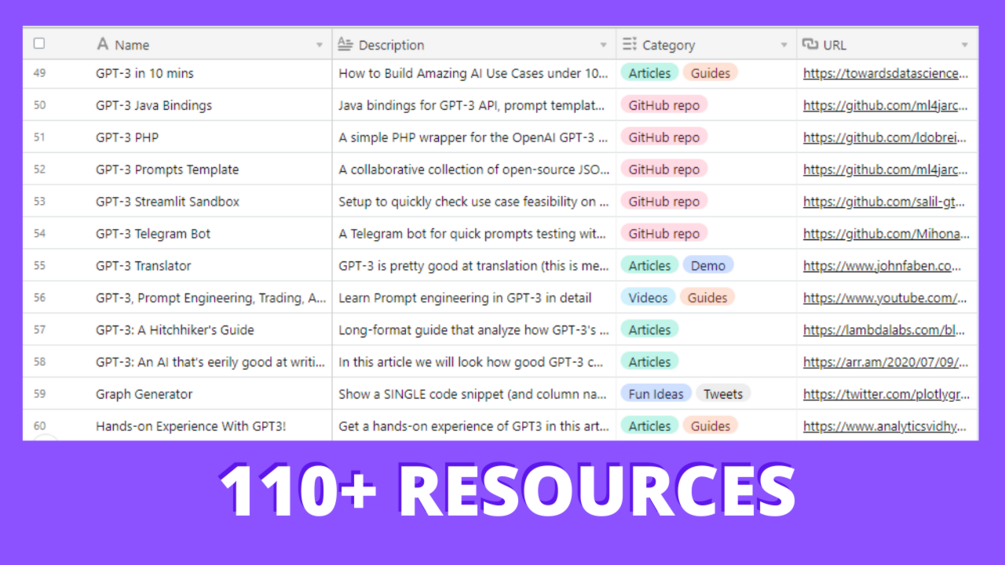Open the twitter.com link for Graph Generator
The width and height of the screenshot is (1005, 565).
886,393
